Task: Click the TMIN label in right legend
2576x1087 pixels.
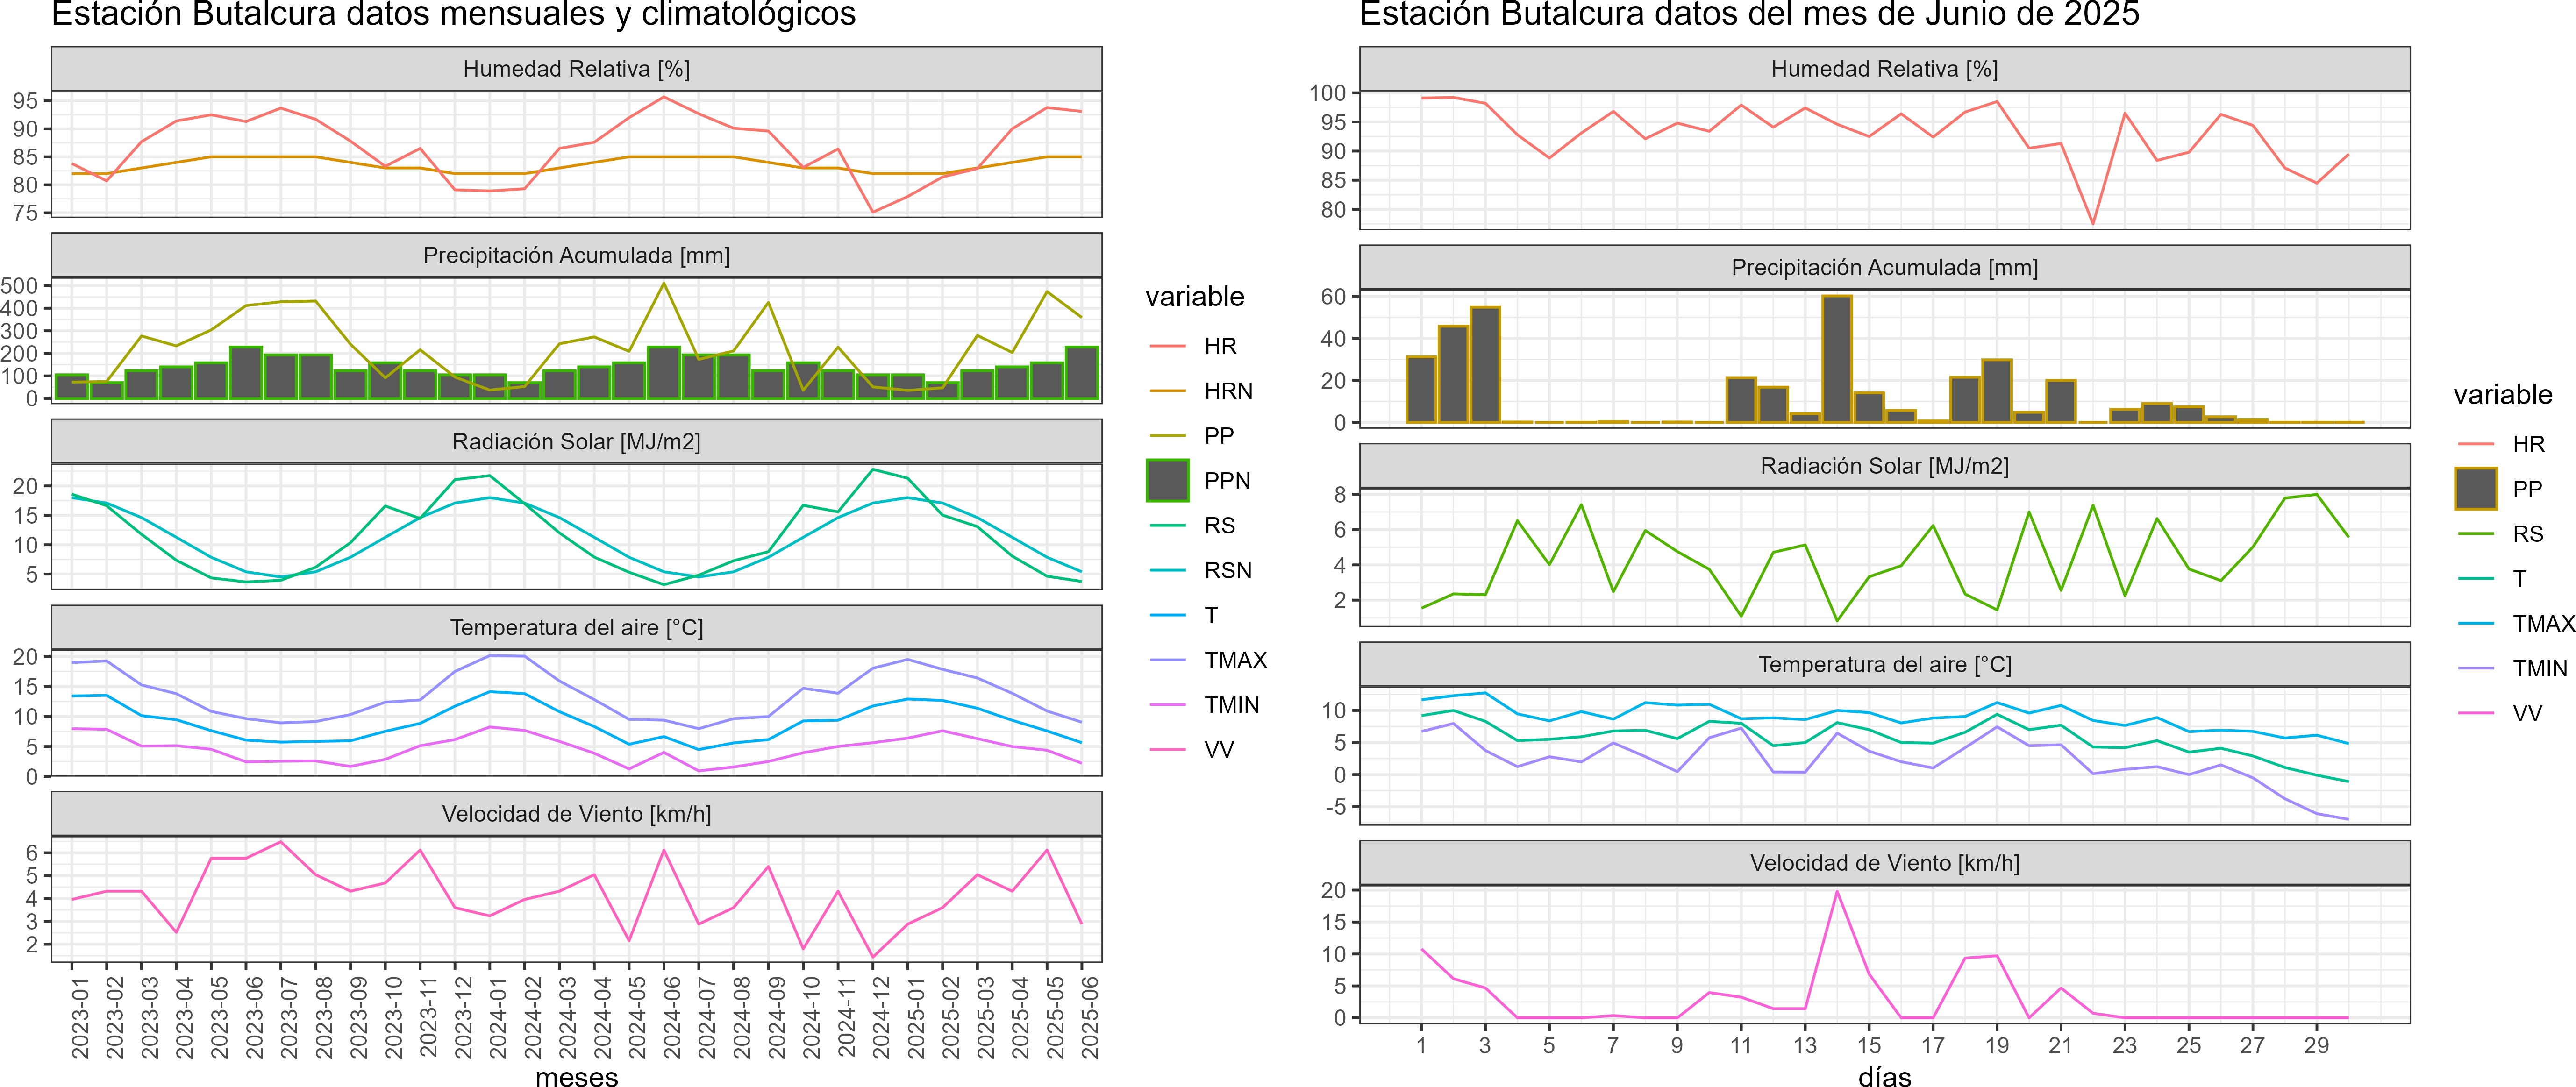Action: pos(2540,668)
